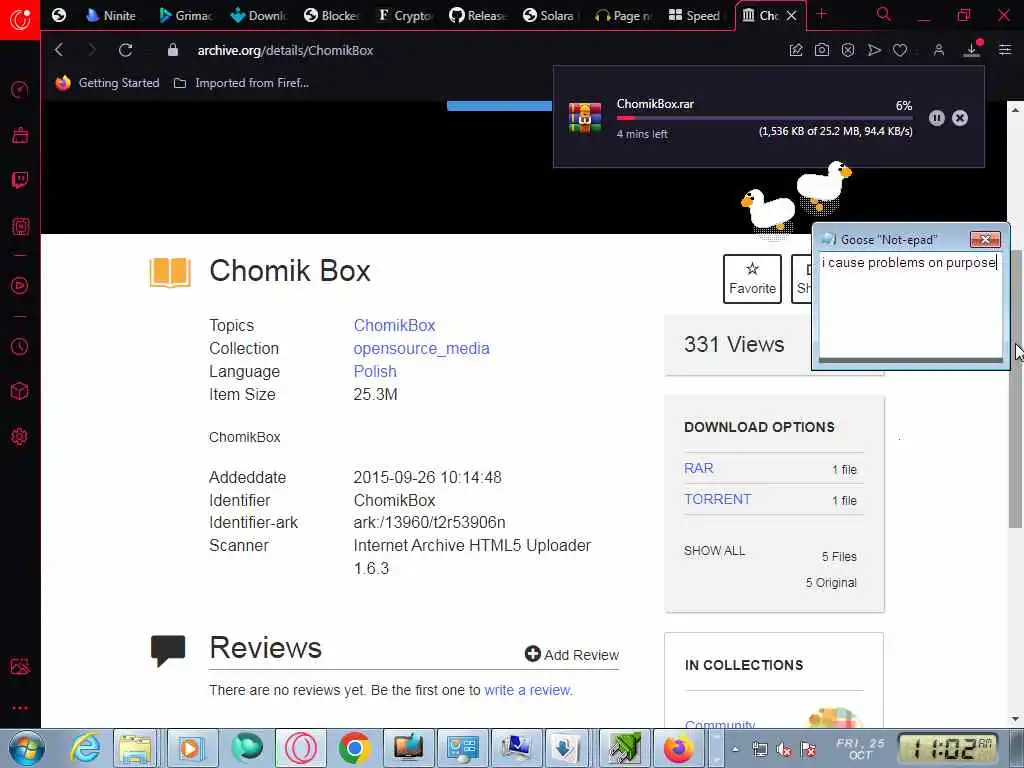Open Getting Started bookmark
1024x768 pixels.
point(108,83)
